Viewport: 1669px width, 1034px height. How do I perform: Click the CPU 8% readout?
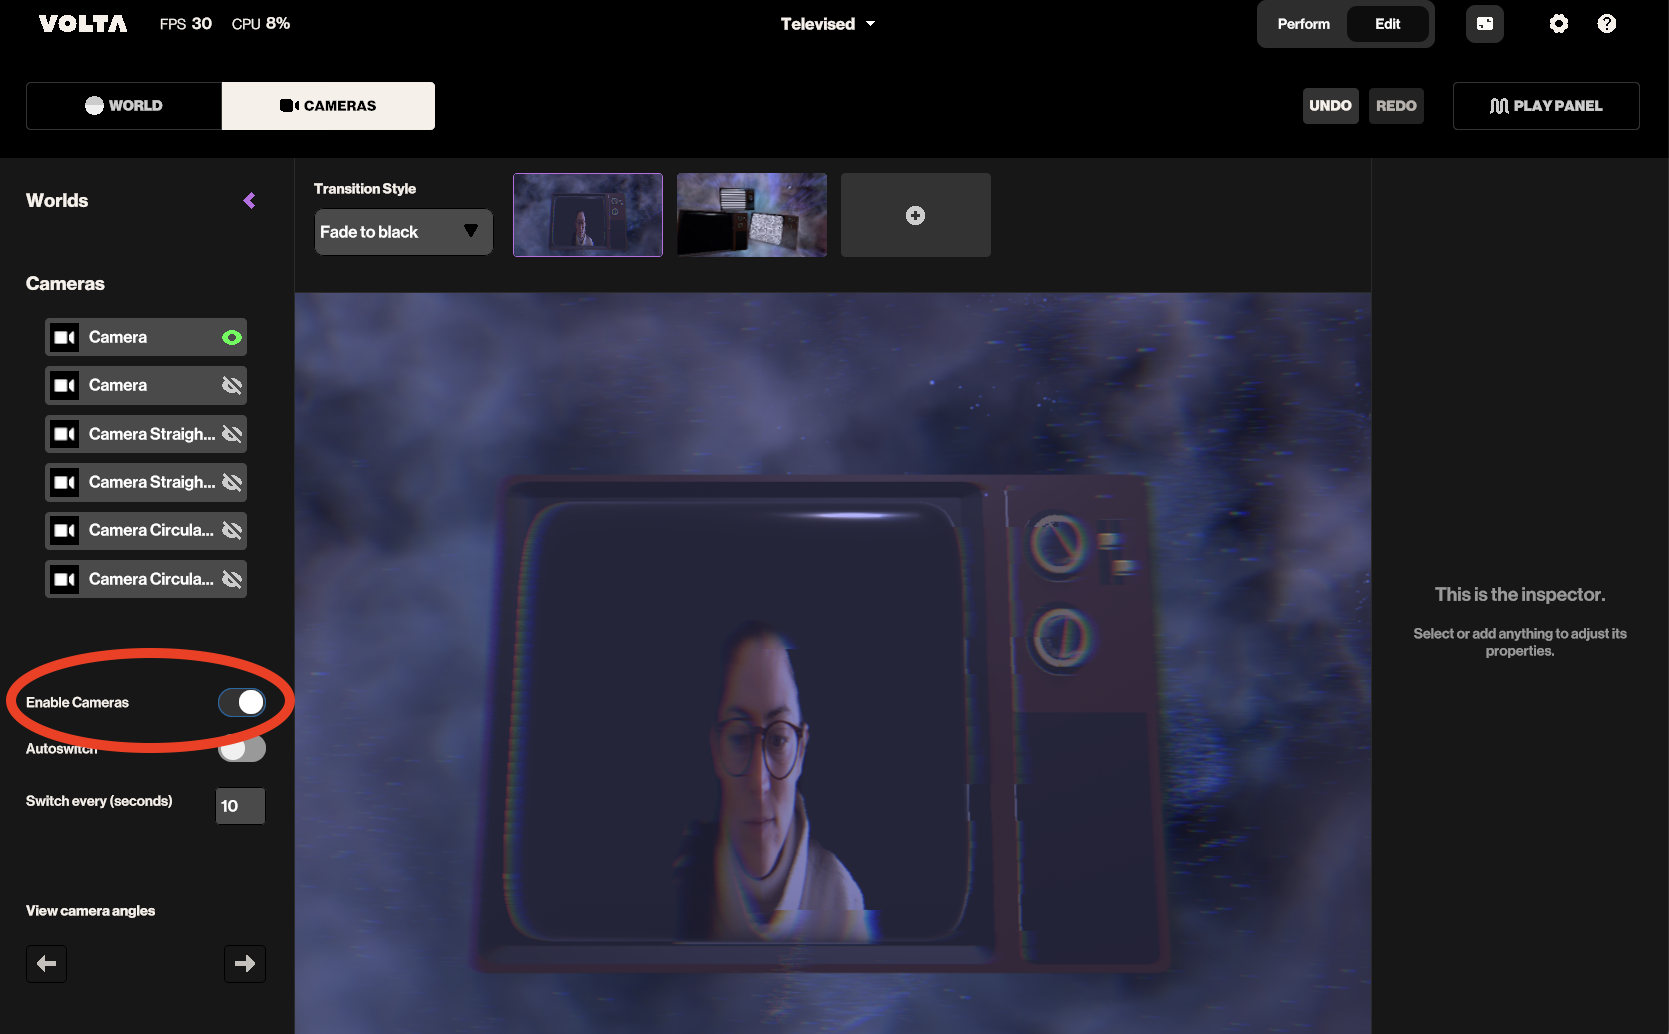pos(261,24)
